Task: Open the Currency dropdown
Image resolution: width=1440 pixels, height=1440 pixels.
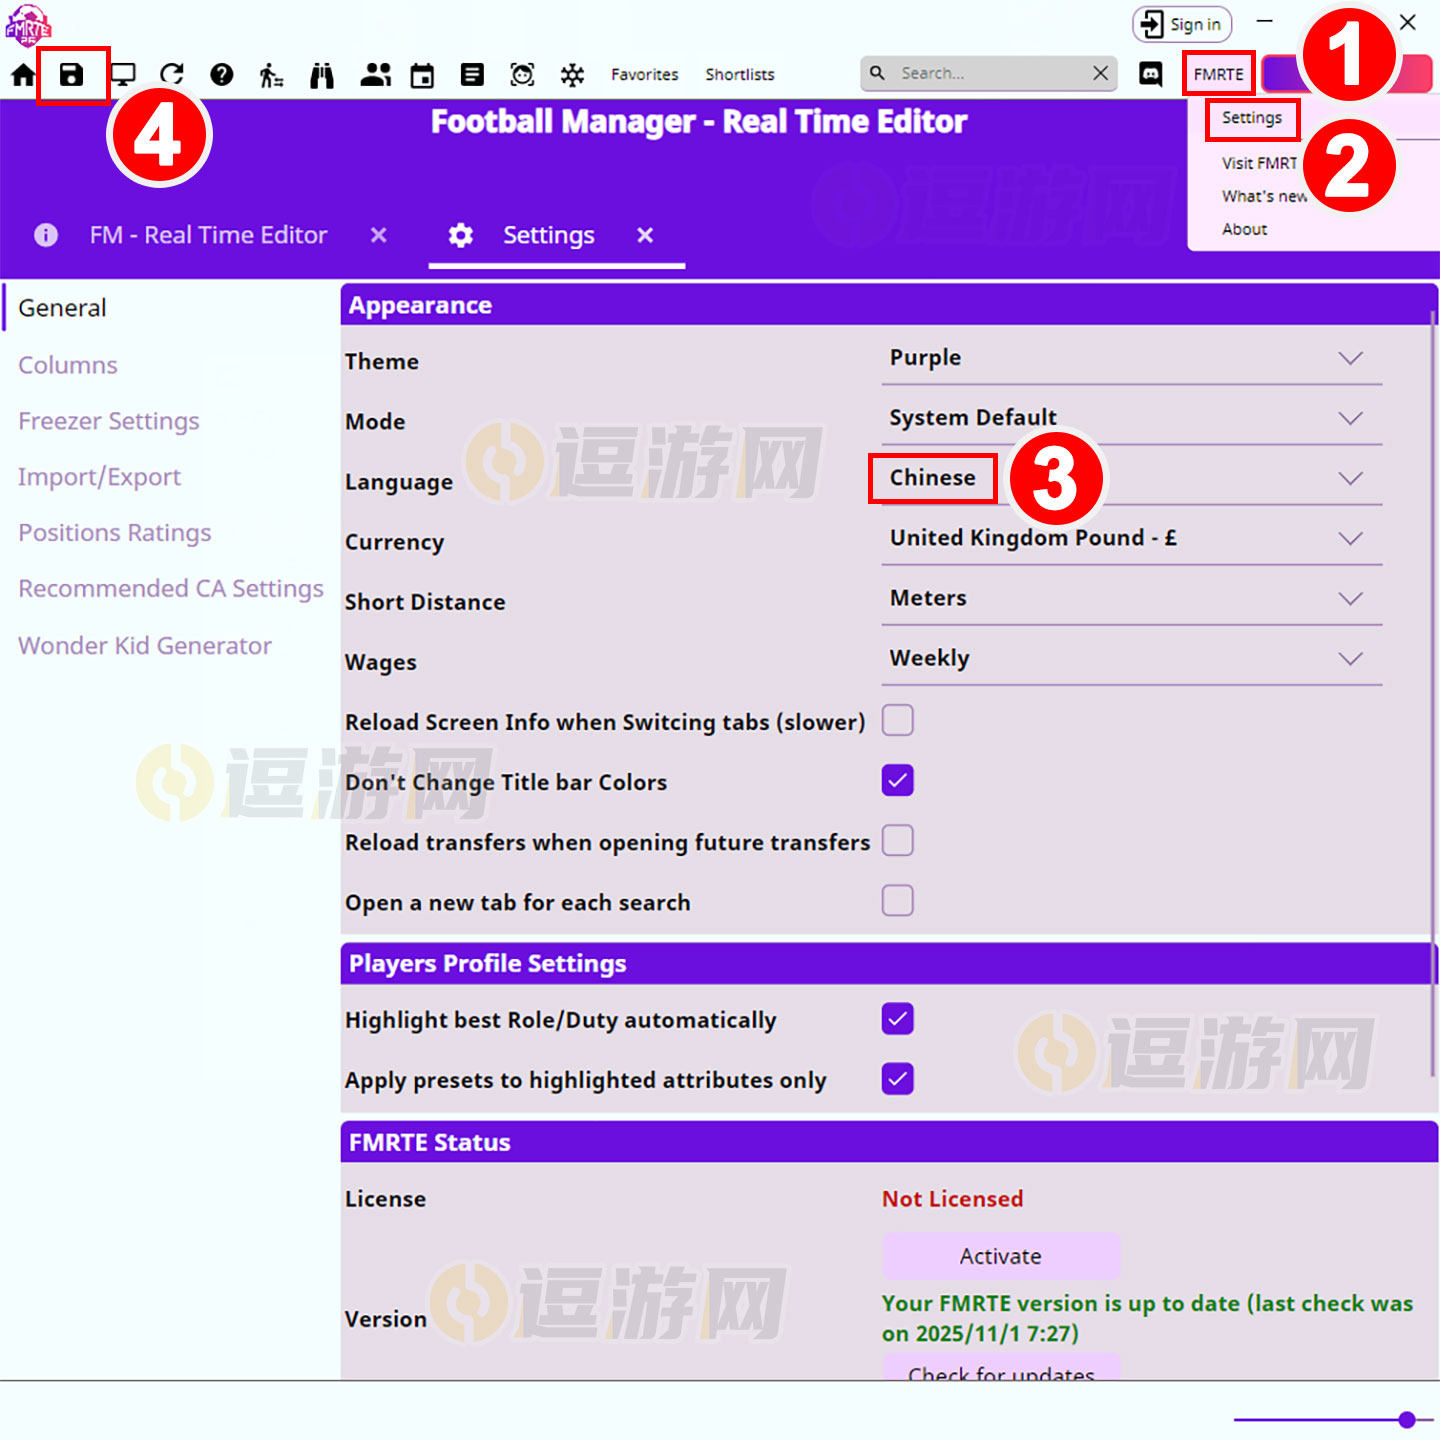Action: (x=1132, y=539)
